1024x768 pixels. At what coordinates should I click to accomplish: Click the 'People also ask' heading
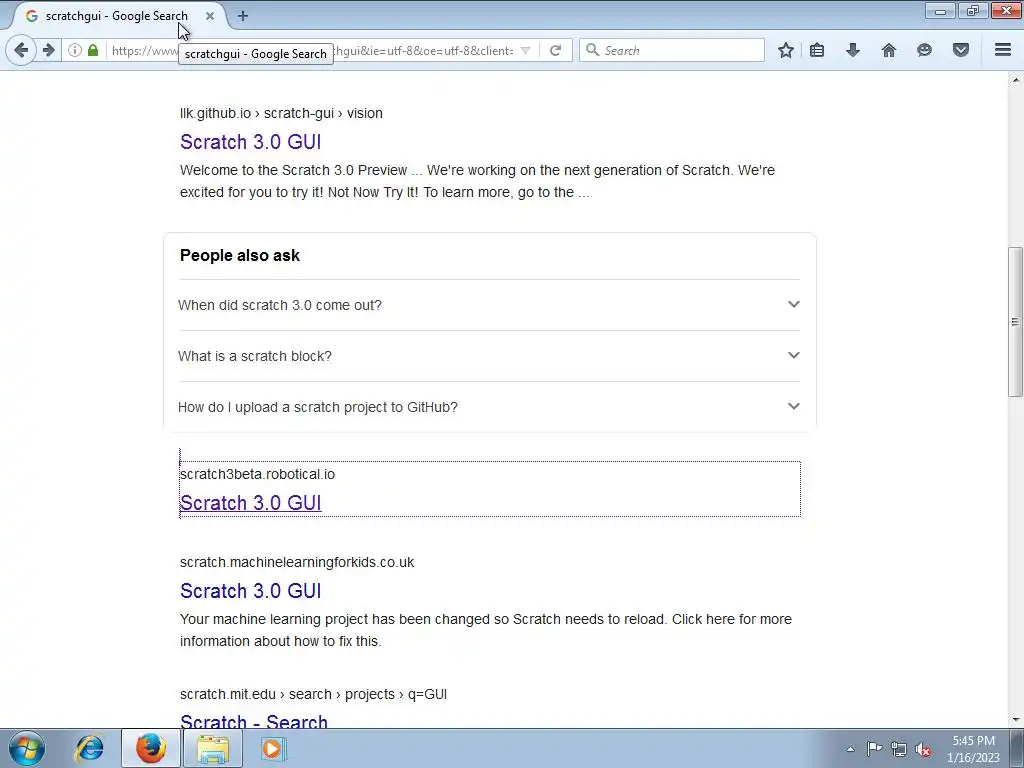coord(240,255)
